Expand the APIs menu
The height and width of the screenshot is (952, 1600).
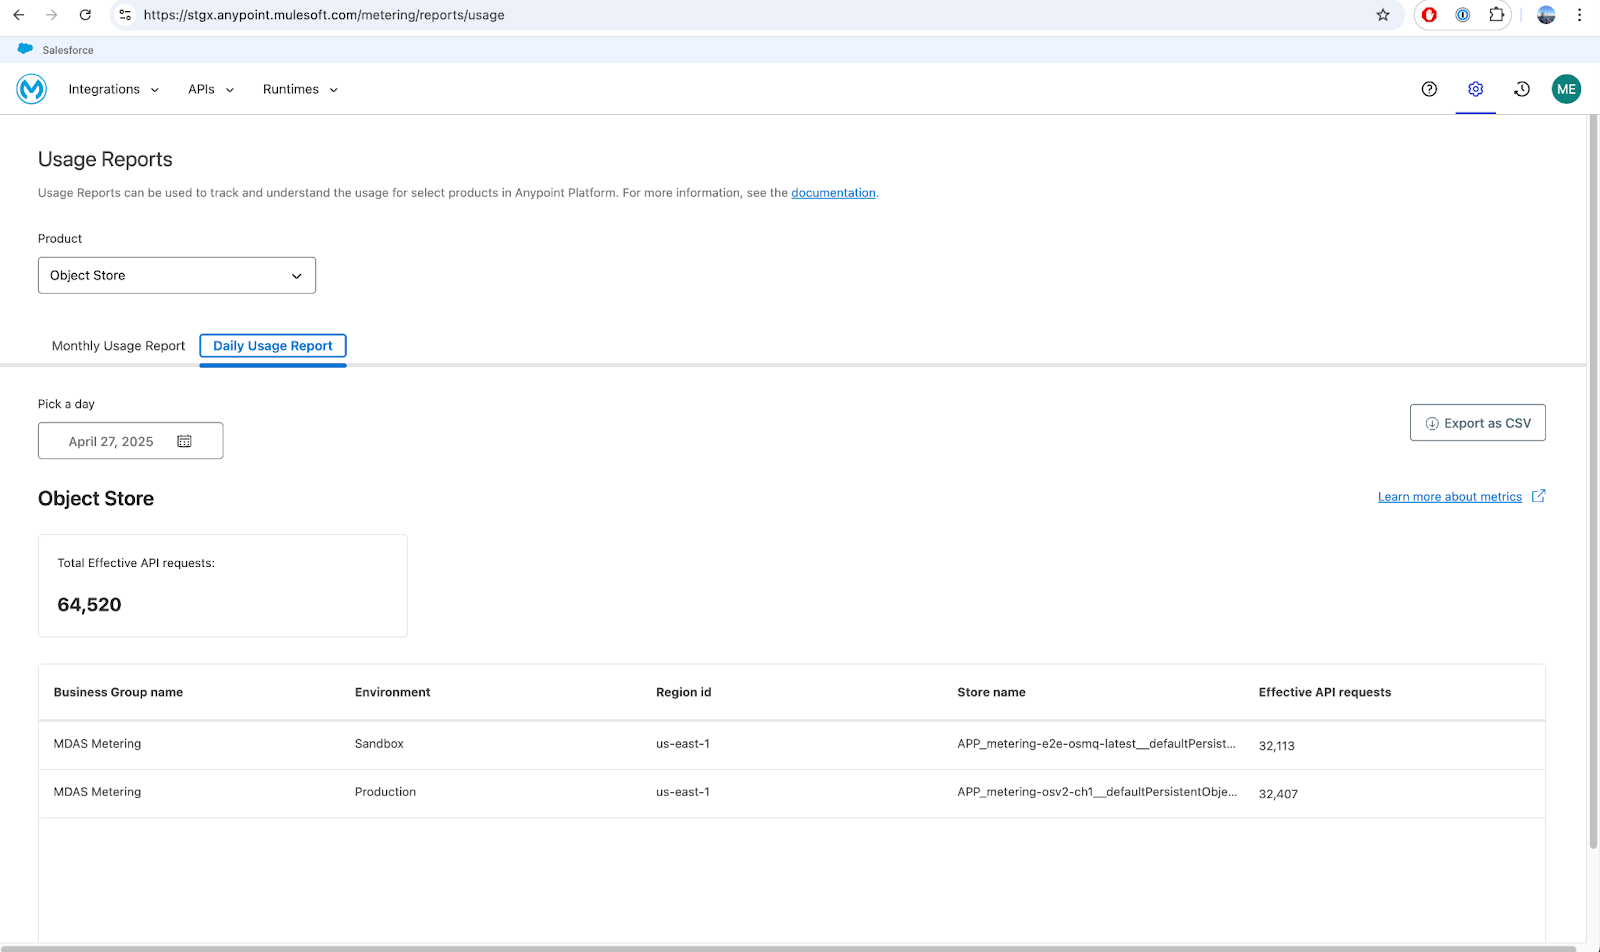point(210,89)
